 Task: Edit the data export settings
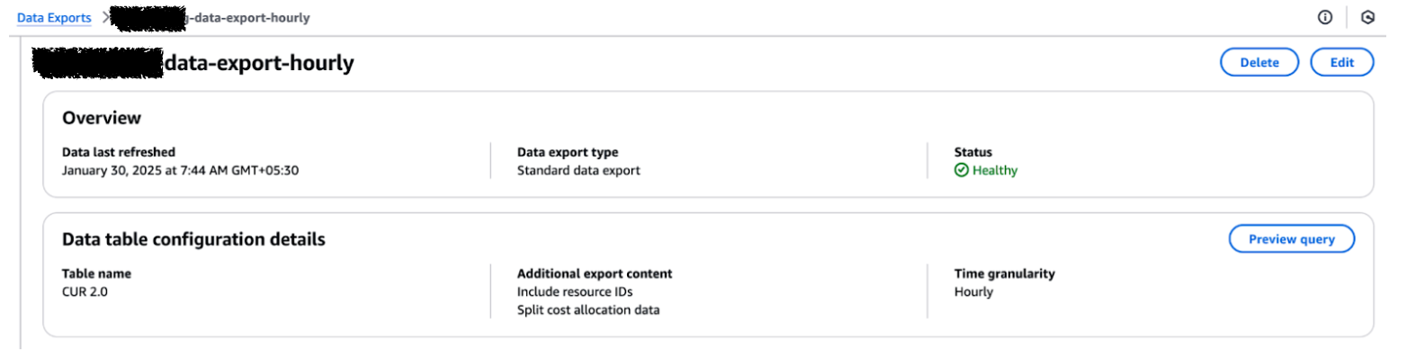point(1342,62)
